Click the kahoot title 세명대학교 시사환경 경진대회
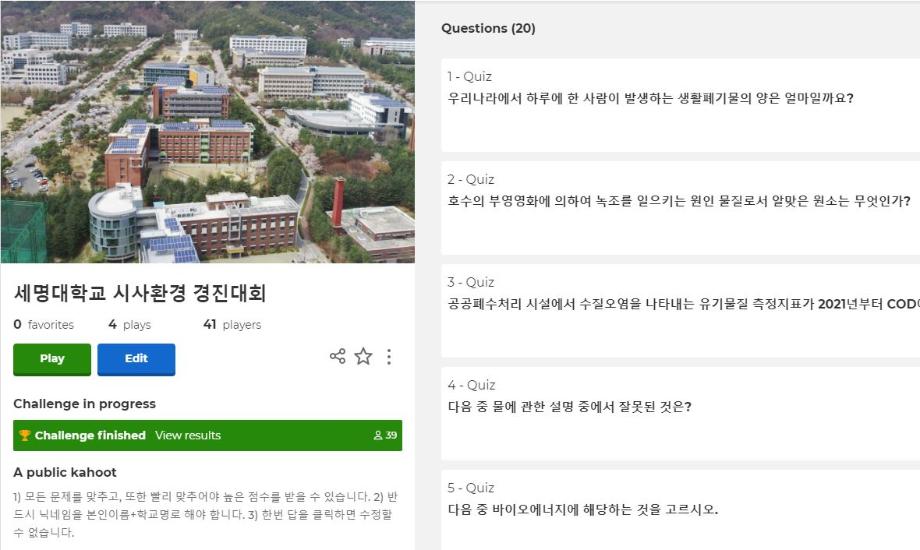Viewport: 920px width, 550px height. pyautogui.click(x=140, y=292)
